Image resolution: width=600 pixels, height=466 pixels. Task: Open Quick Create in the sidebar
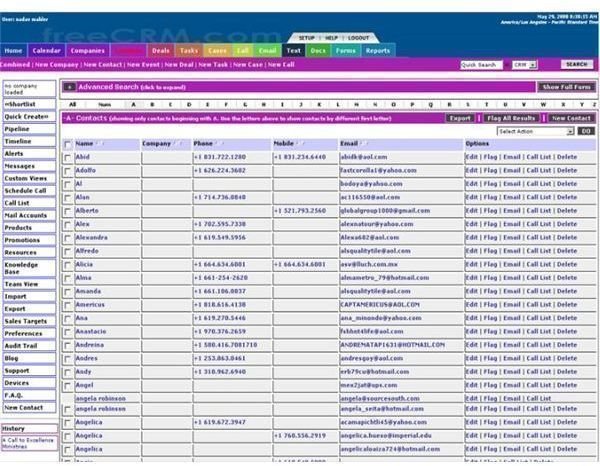point(29,117)
